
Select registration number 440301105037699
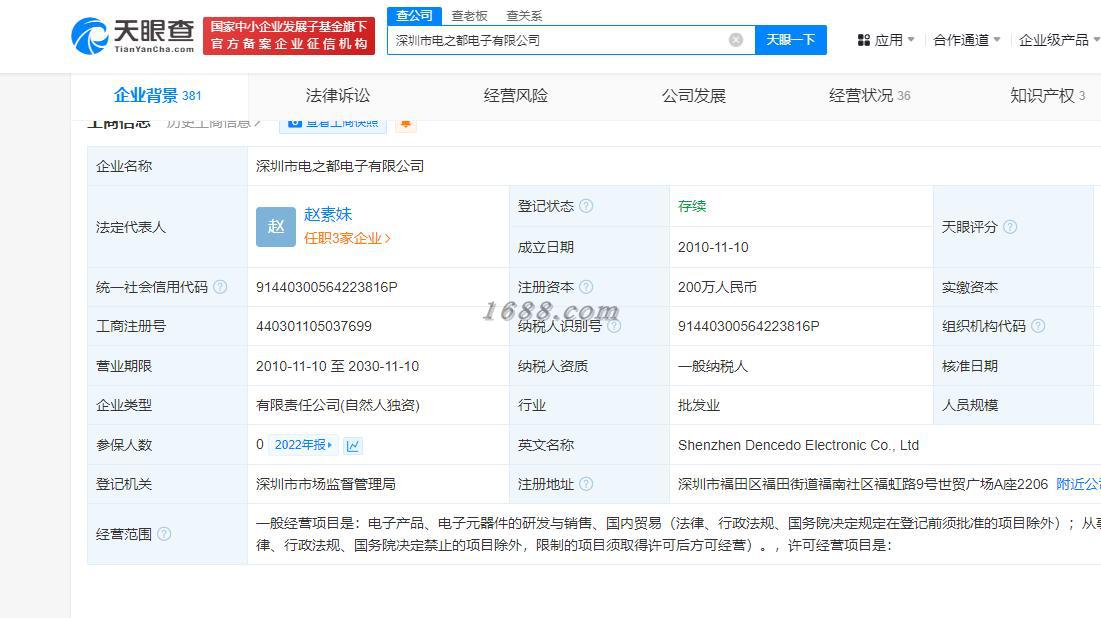[x=314, y=327]
